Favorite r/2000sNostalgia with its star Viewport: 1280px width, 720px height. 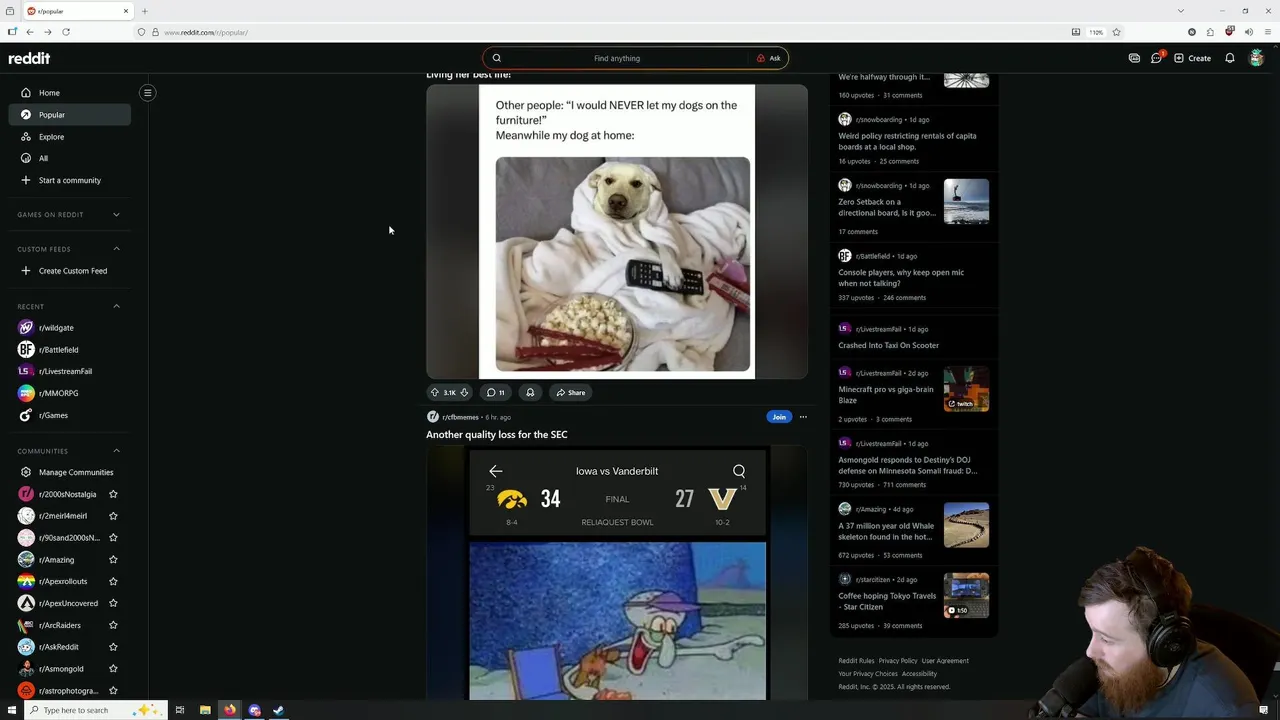(x=113, y=494)
